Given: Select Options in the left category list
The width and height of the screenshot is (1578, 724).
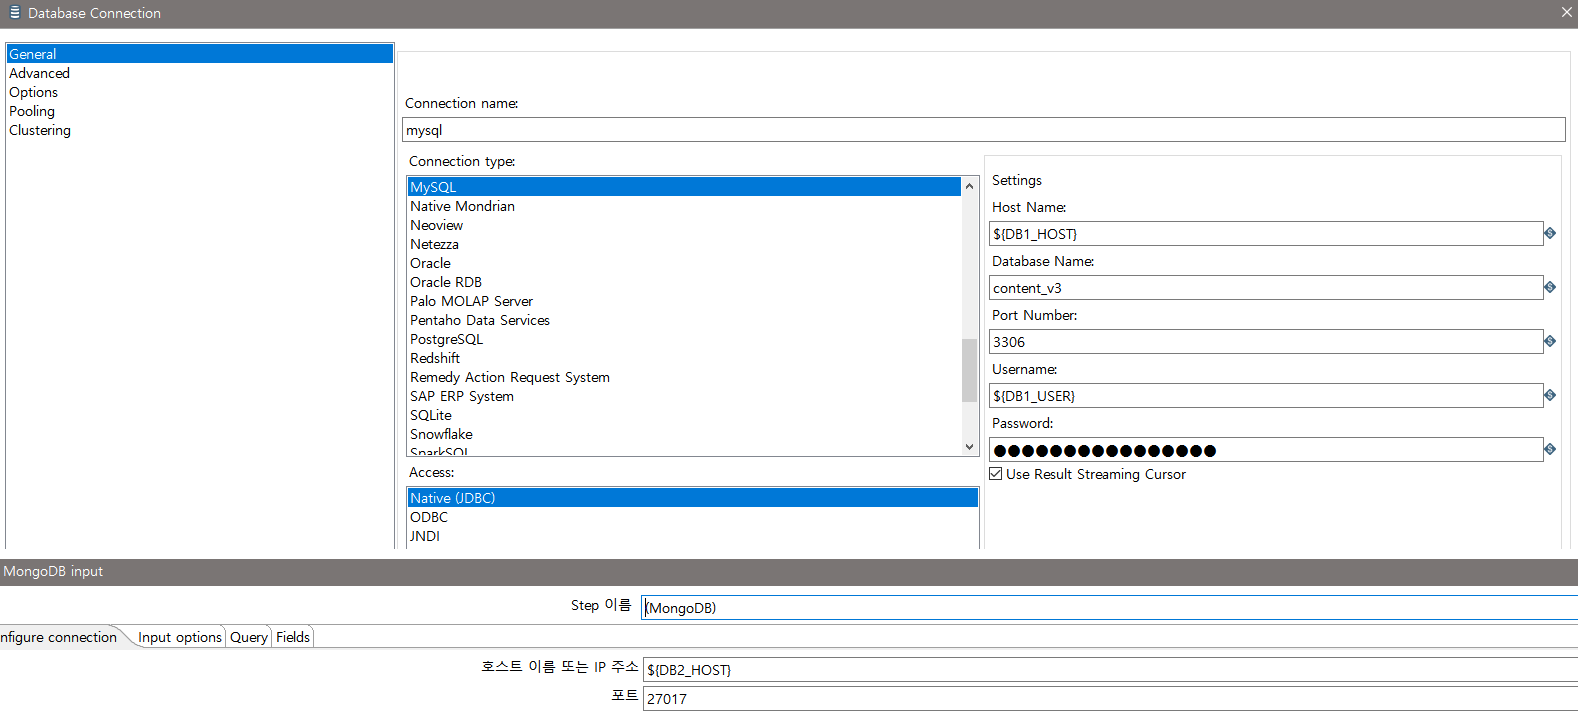Looking at the screenshot, I should (x=200, y=92).
